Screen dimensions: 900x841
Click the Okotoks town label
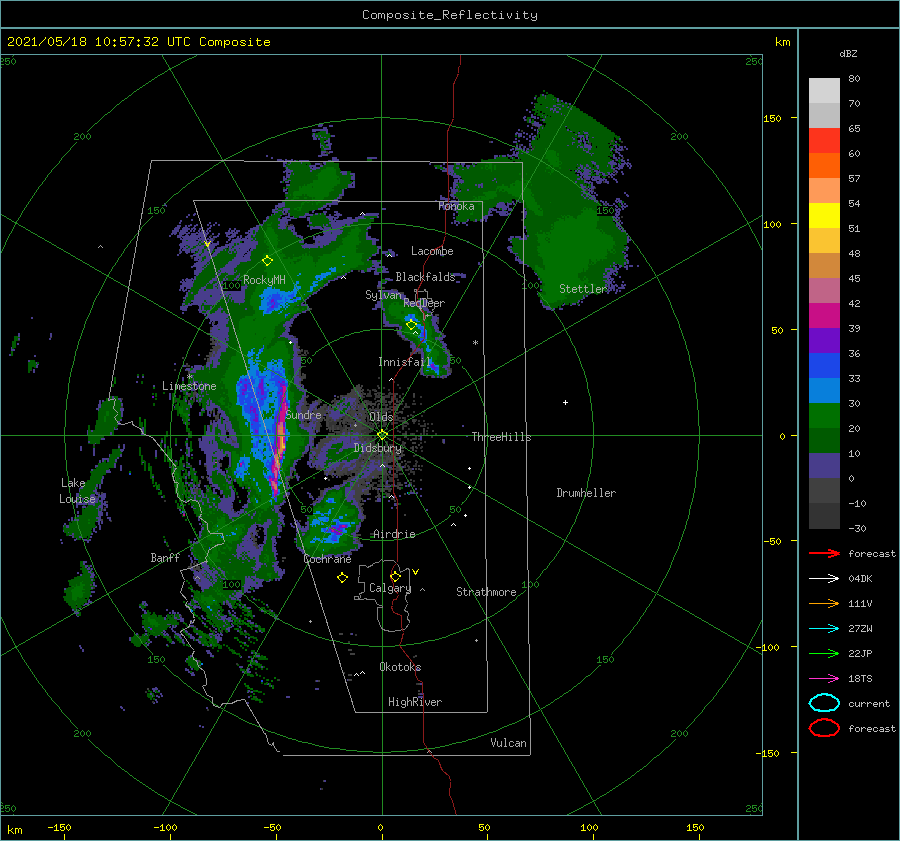tap(400, 667)
